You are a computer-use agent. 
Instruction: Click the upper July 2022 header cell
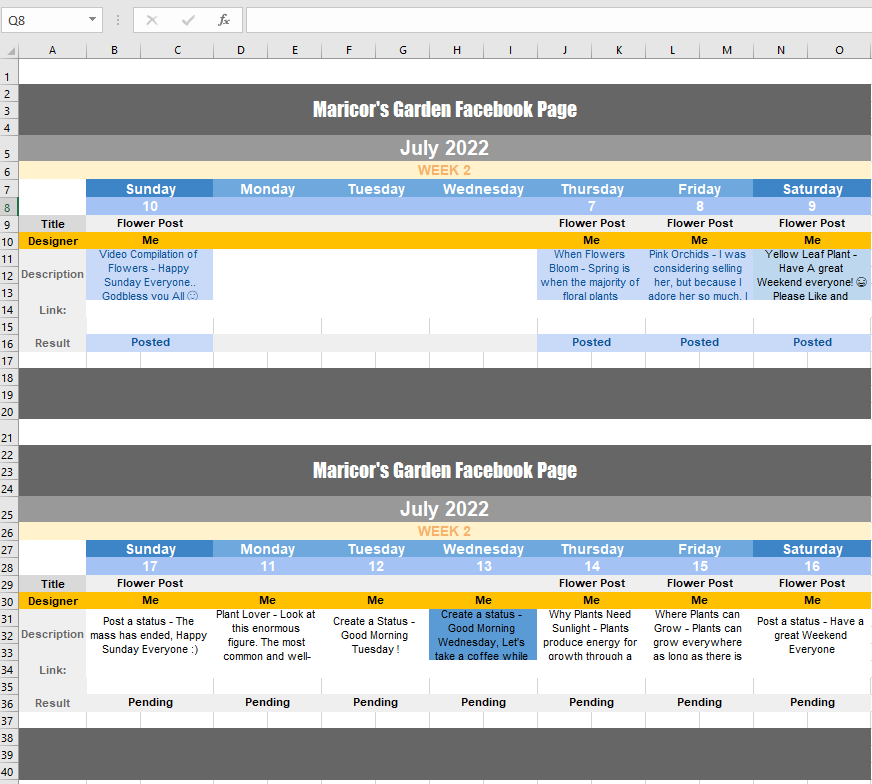point(445,148)
